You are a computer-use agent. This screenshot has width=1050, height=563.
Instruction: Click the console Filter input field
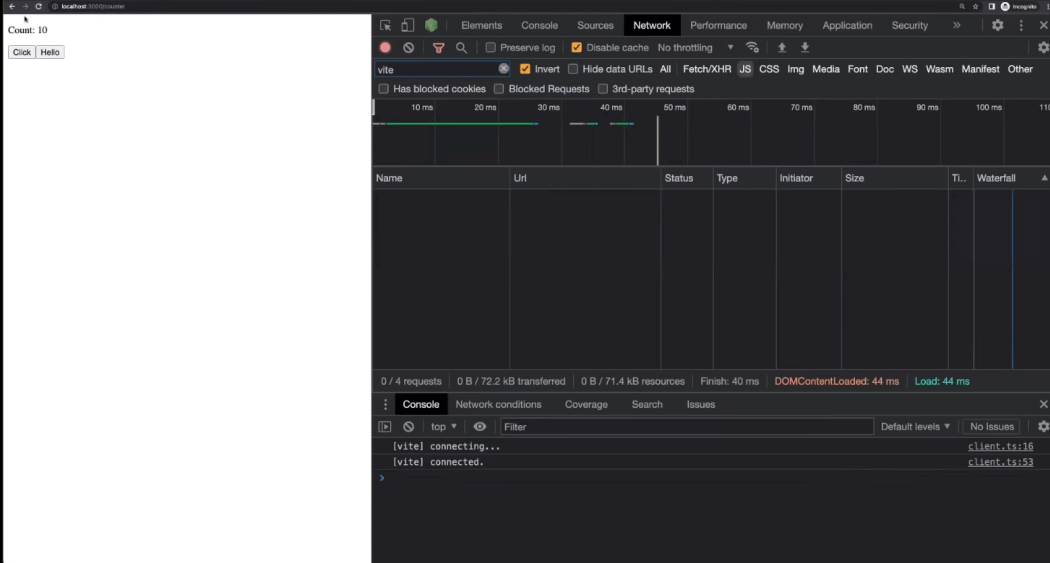686,426
